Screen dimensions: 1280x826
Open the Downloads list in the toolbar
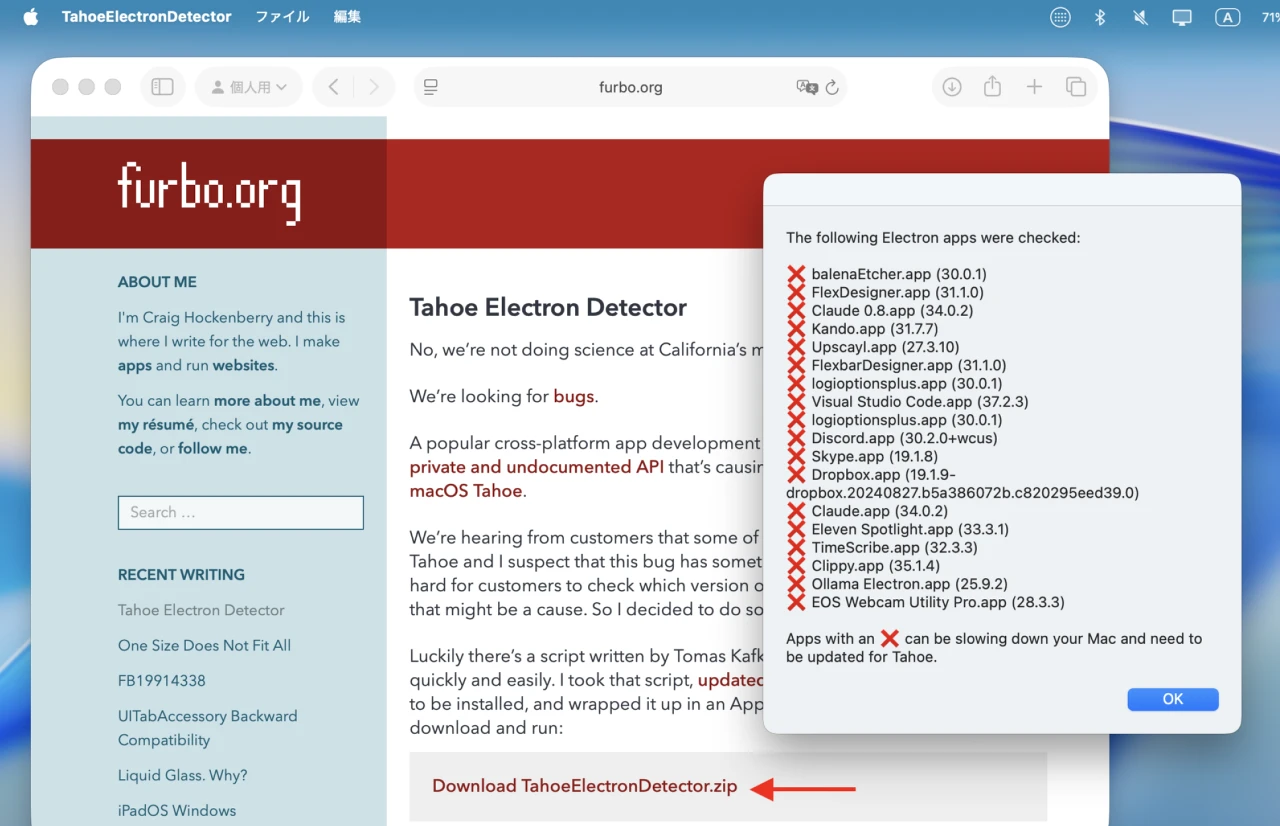click(951, 87)
